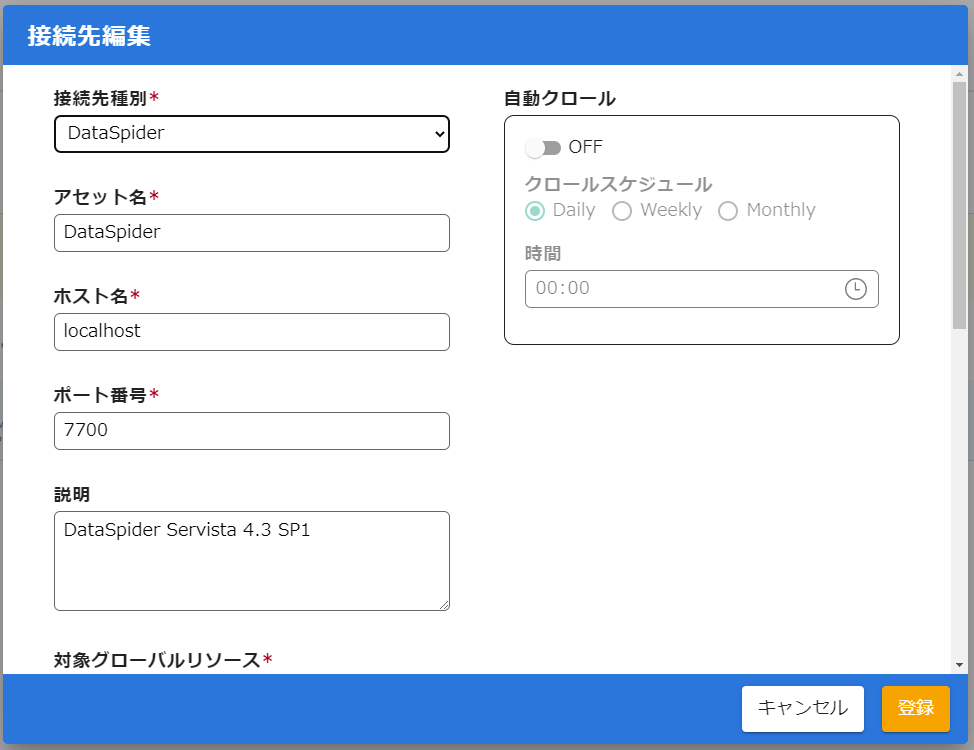Click the ポート番号 7700 field

point(252,431)
